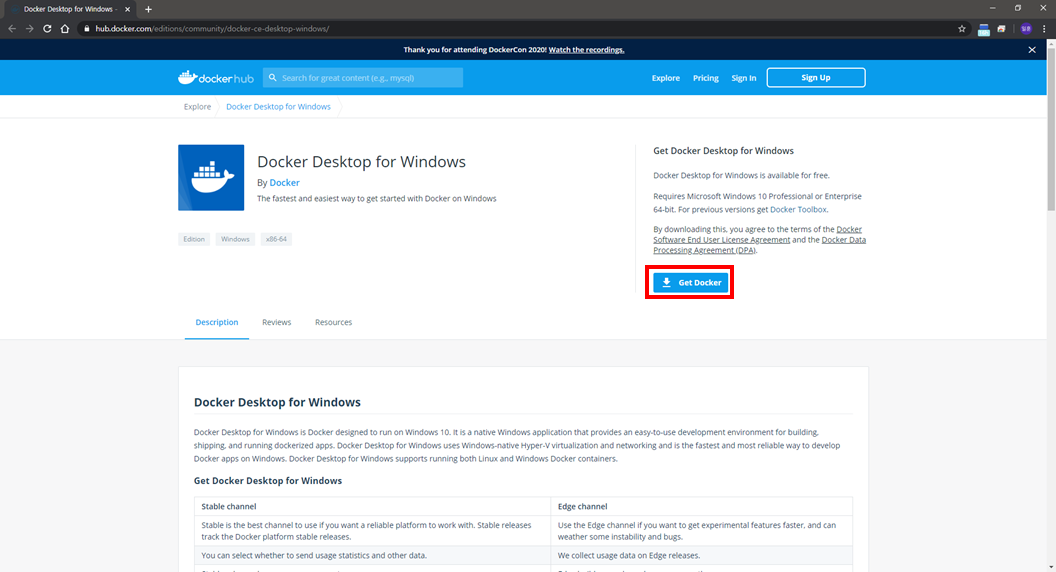Click the Explore breadcrumb
Viewport: 1056px width, 572px height.
click(197, 106)
